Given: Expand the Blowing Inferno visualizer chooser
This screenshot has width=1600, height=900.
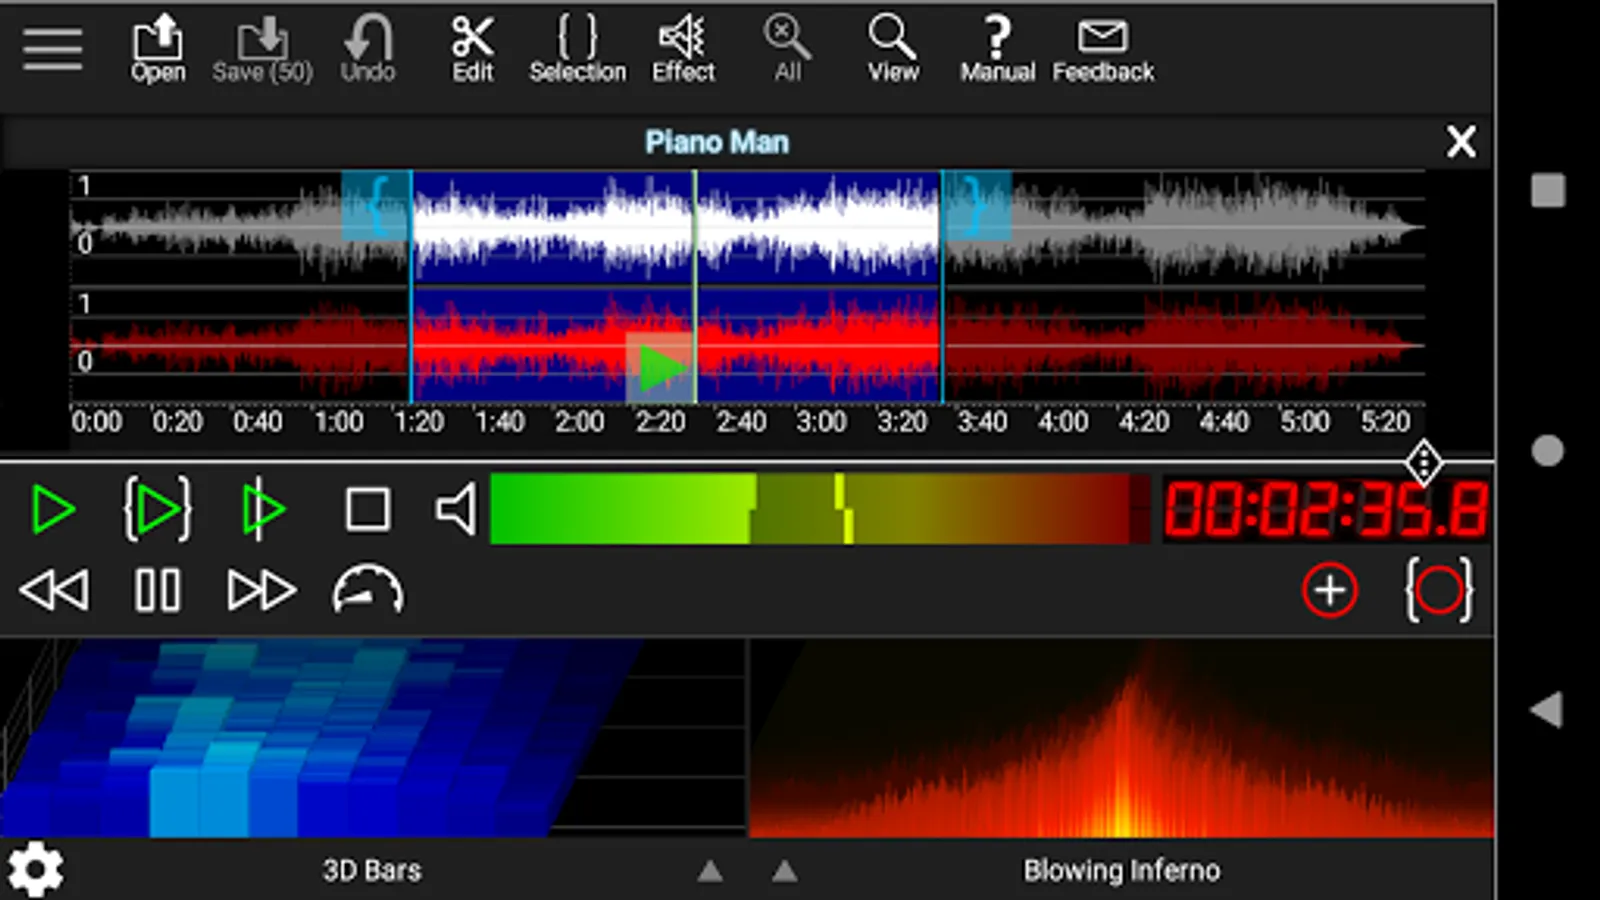Looking at the screenshot, I should tap(785, 871).
